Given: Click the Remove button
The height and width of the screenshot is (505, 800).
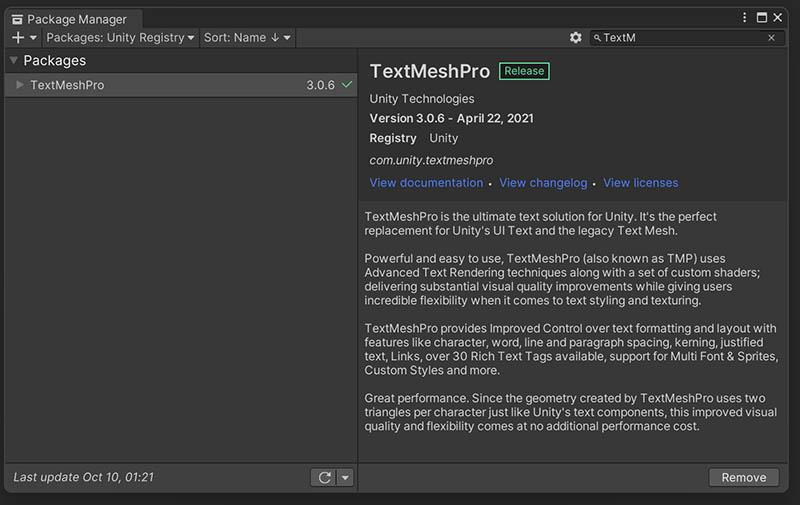Looking at the screenshot, I should tap(743, 477).
